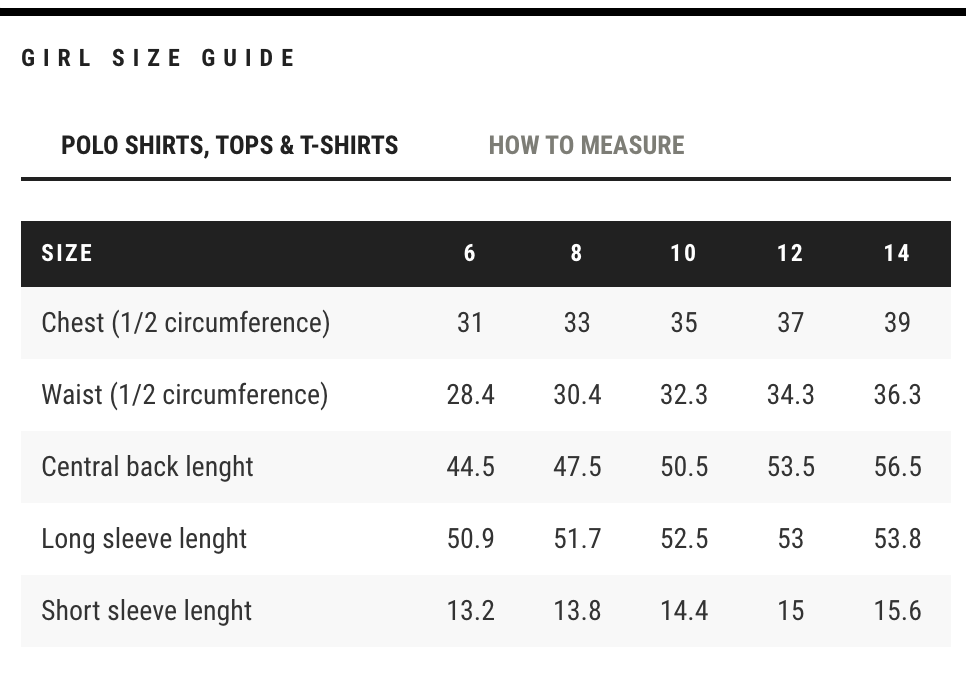This screenshot has height=676, width=966.
Task: Click central back value 56.5 for size 14
Action: click(897, 467)
